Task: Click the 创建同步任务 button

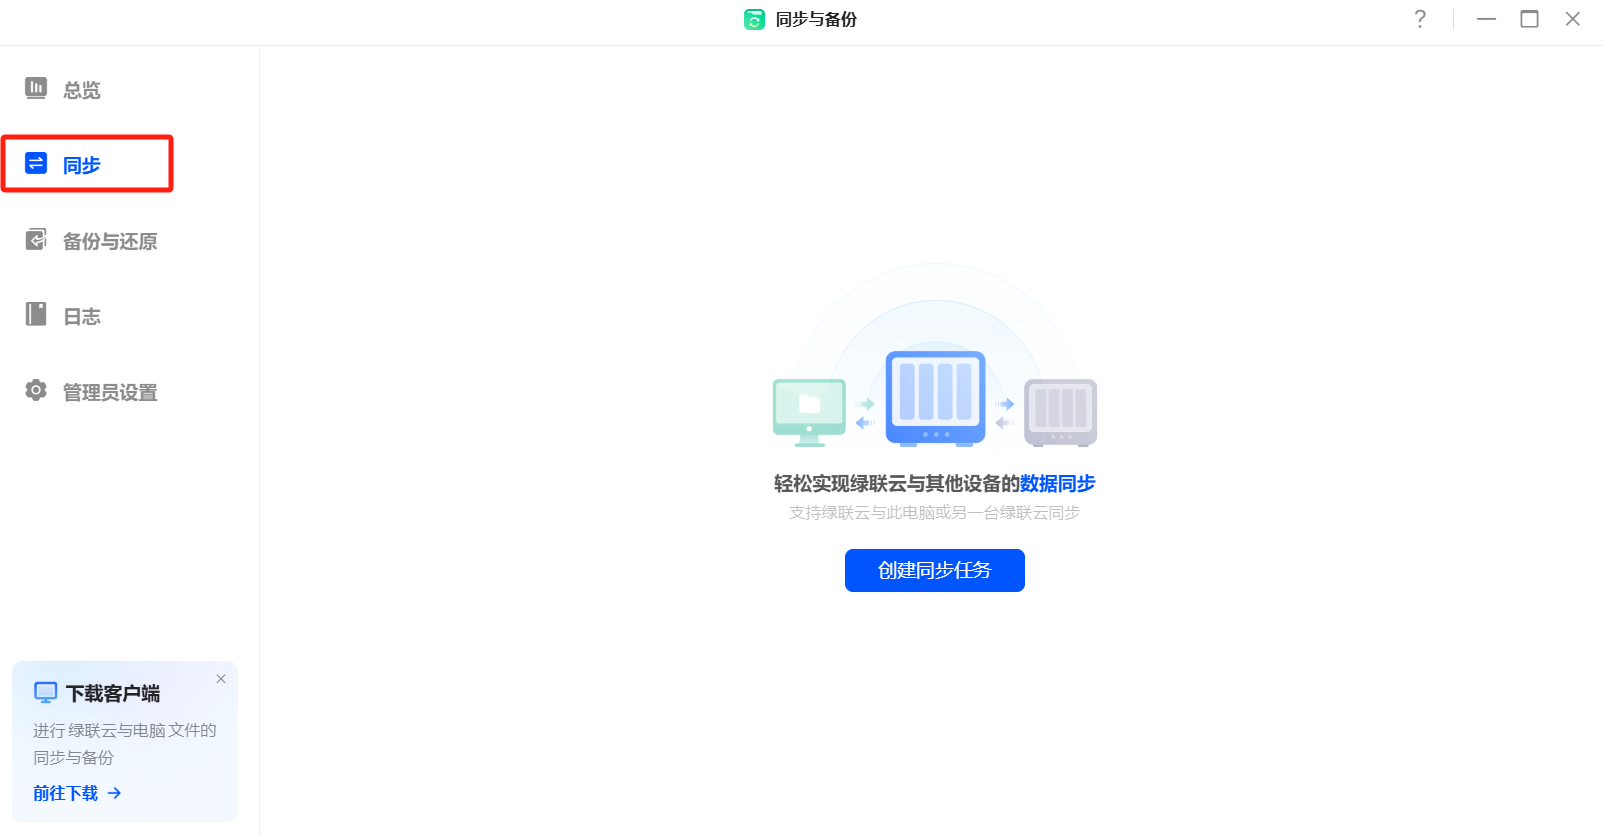Action: tap(934, 570)
